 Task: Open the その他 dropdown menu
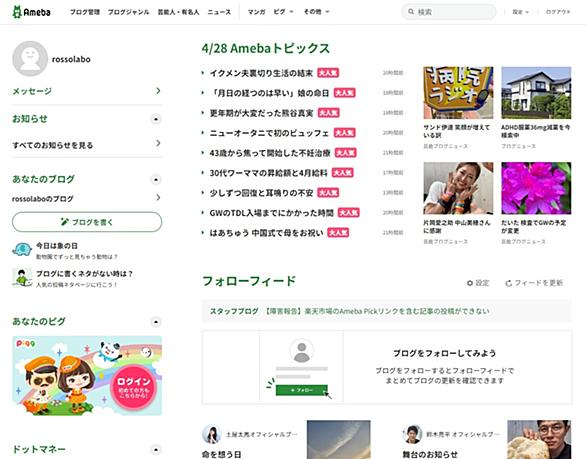point(316,12)
